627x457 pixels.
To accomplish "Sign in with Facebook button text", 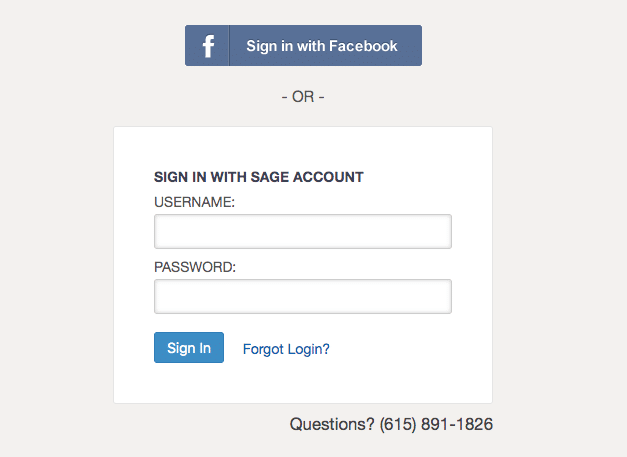I will point(321,46).
